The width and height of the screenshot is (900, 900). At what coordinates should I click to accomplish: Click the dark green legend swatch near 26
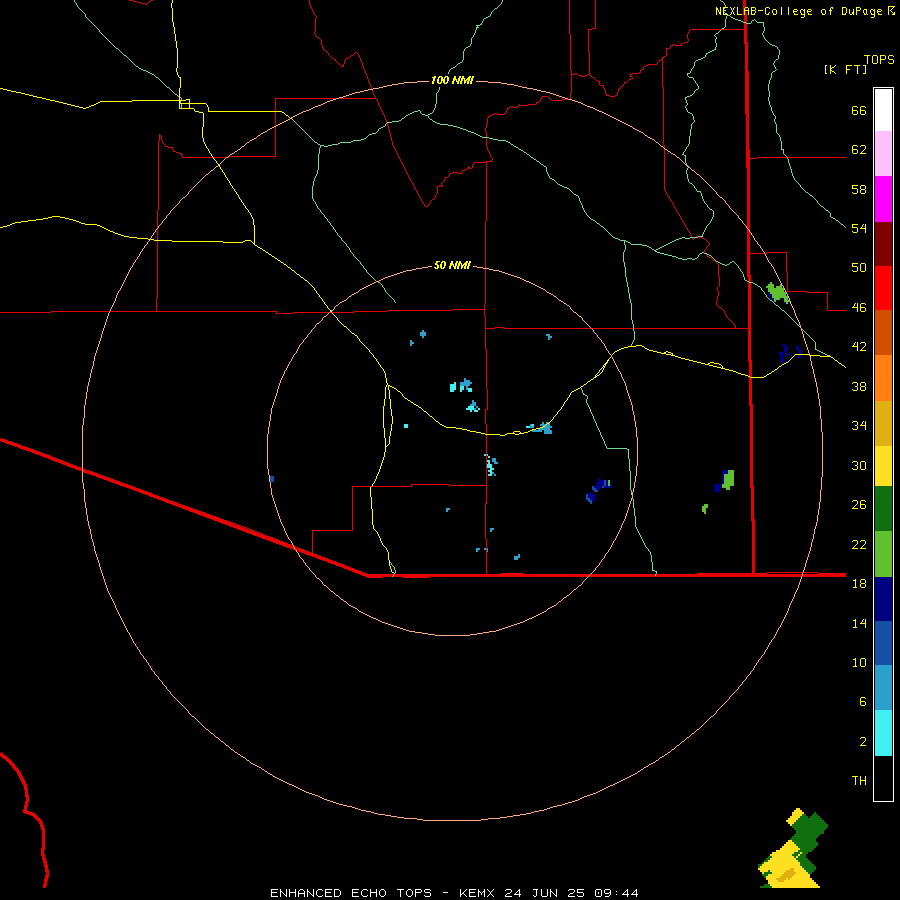[x=883, y=509]
